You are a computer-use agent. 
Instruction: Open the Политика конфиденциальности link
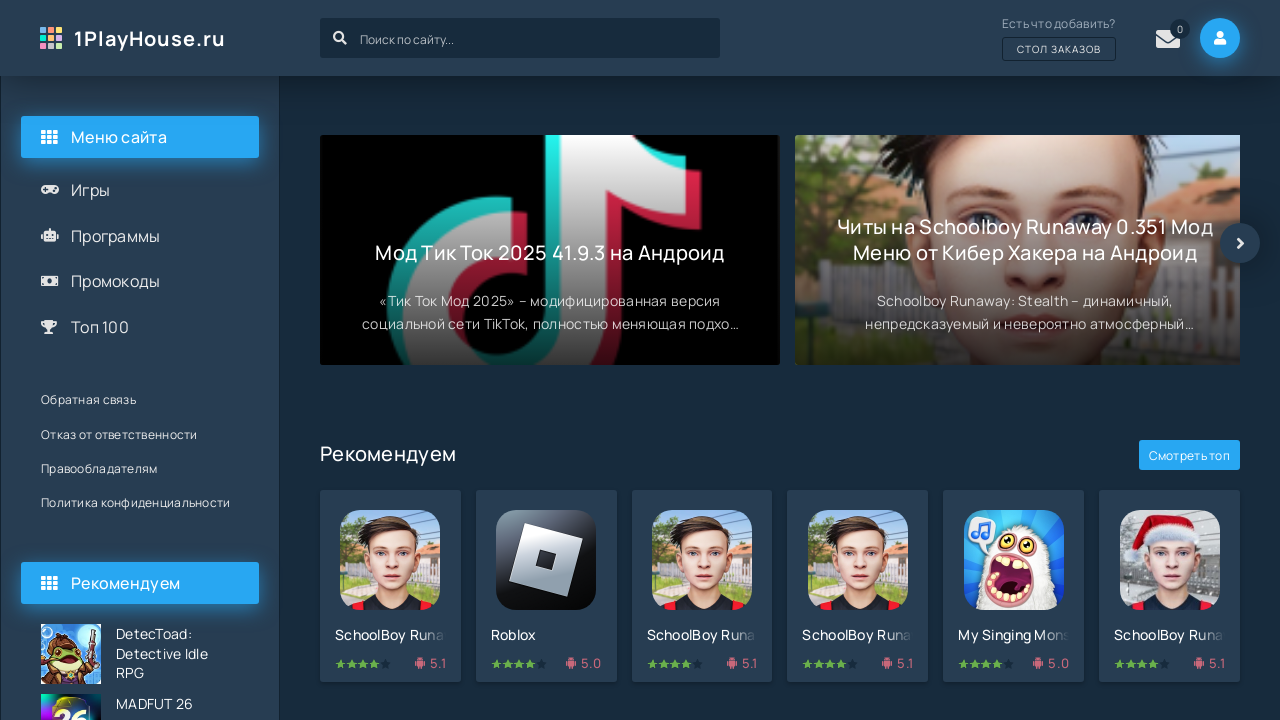tap(135, 503)
